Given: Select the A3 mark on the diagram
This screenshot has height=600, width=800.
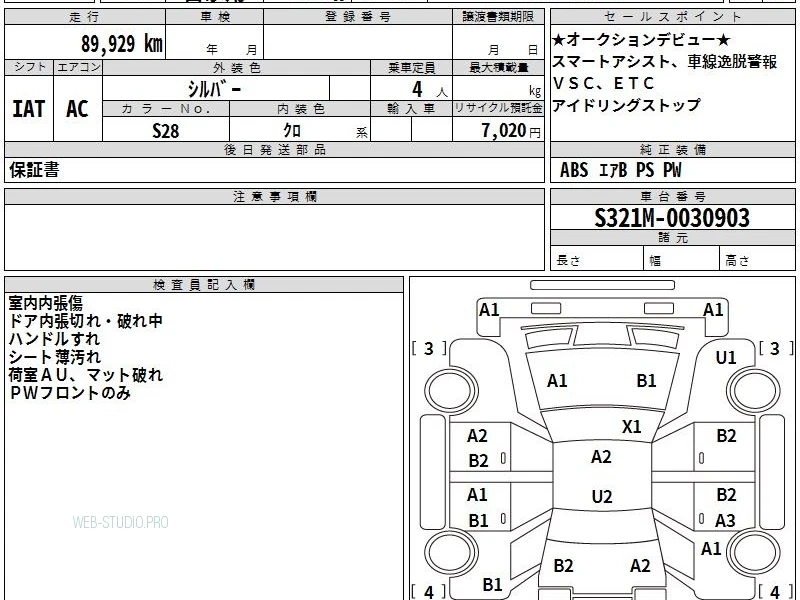Looking at the screenshot, I should click(x=725, y=520).
